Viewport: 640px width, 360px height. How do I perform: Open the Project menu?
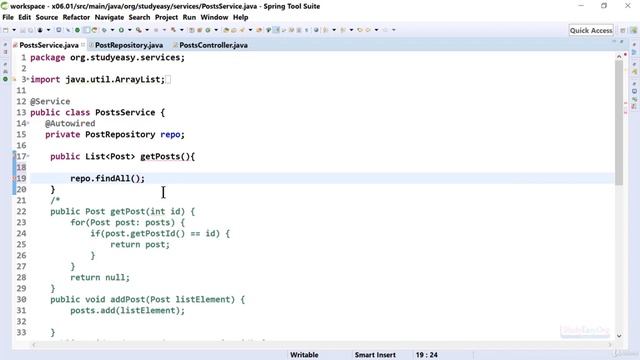[x=166, y=17]
